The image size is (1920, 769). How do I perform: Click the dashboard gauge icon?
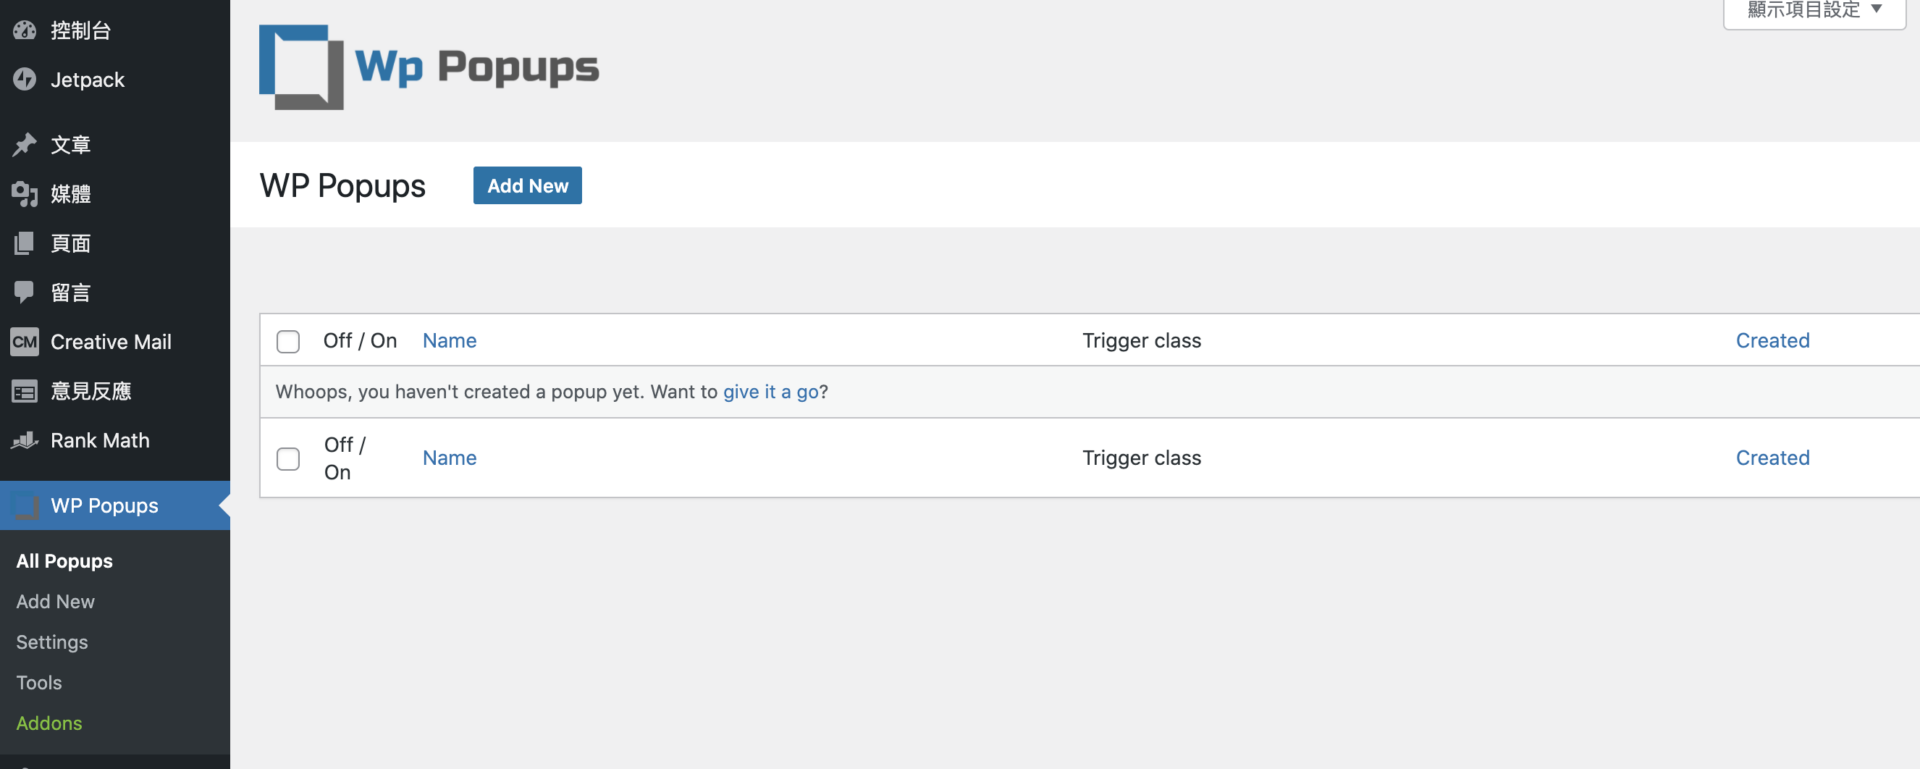click(25, 30)
